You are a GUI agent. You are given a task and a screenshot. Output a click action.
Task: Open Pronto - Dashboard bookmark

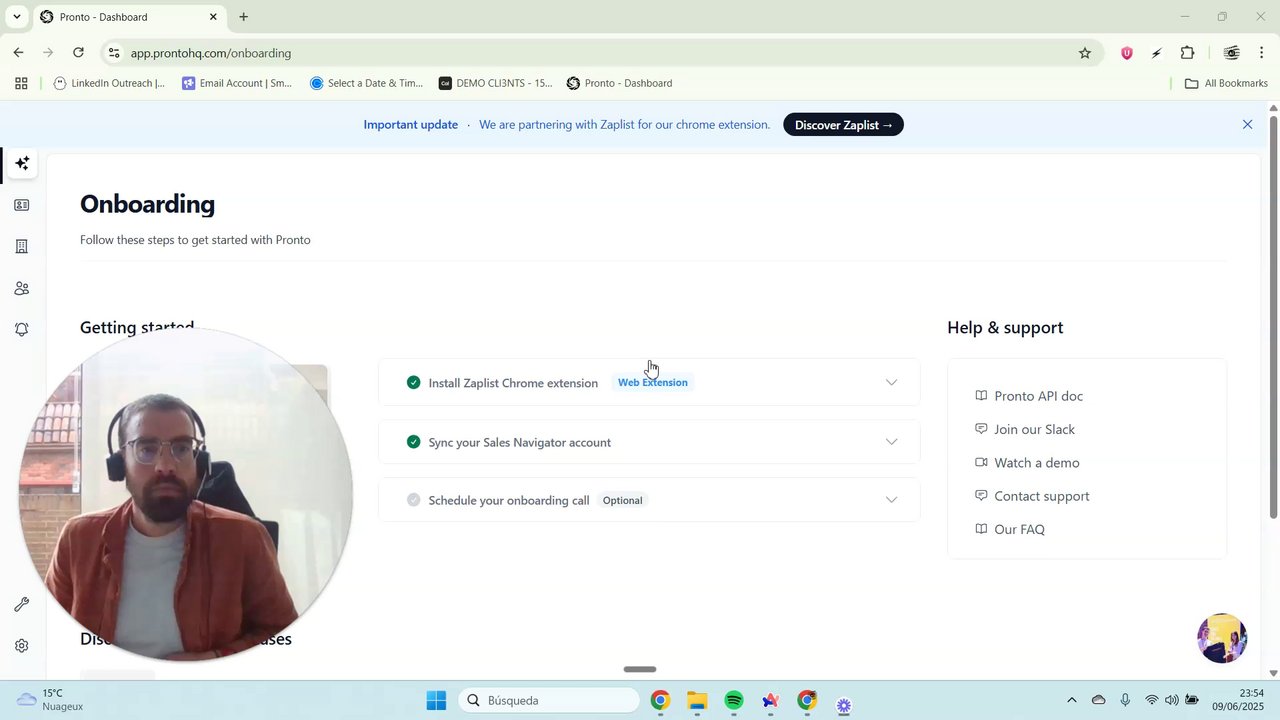point(619,83)
